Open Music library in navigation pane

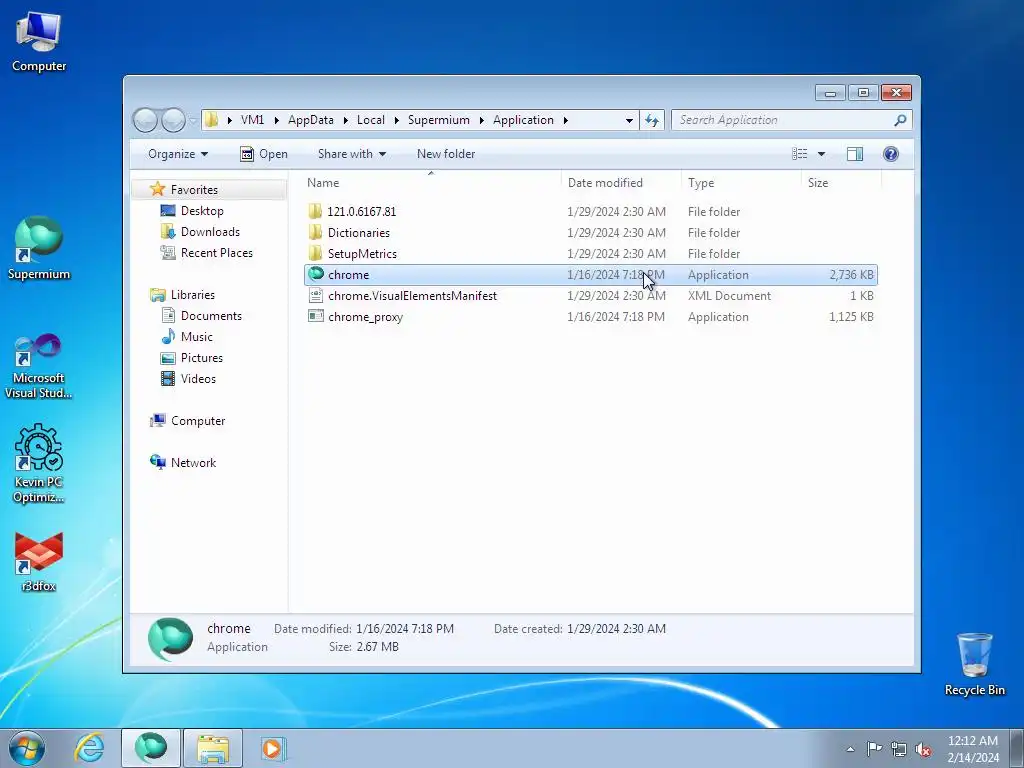(197, 336)
